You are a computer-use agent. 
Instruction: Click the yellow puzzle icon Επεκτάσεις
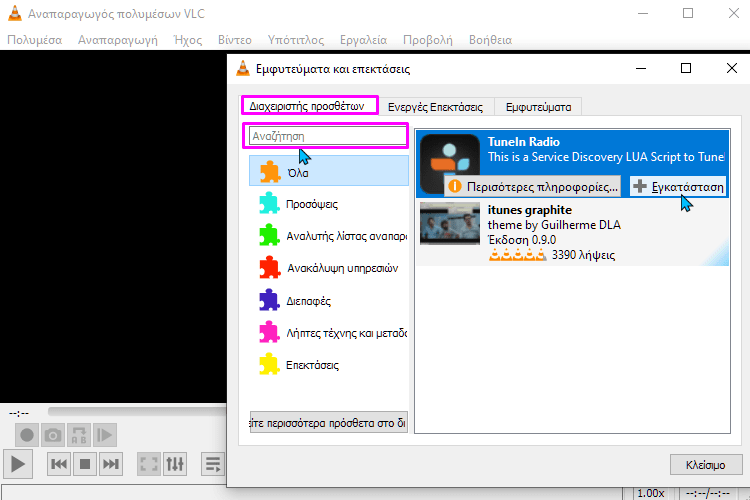point(269,364)
